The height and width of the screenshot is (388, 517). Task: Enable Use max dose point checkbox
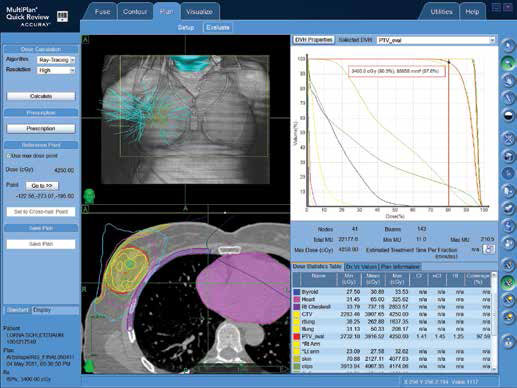[x=9, y=156]
